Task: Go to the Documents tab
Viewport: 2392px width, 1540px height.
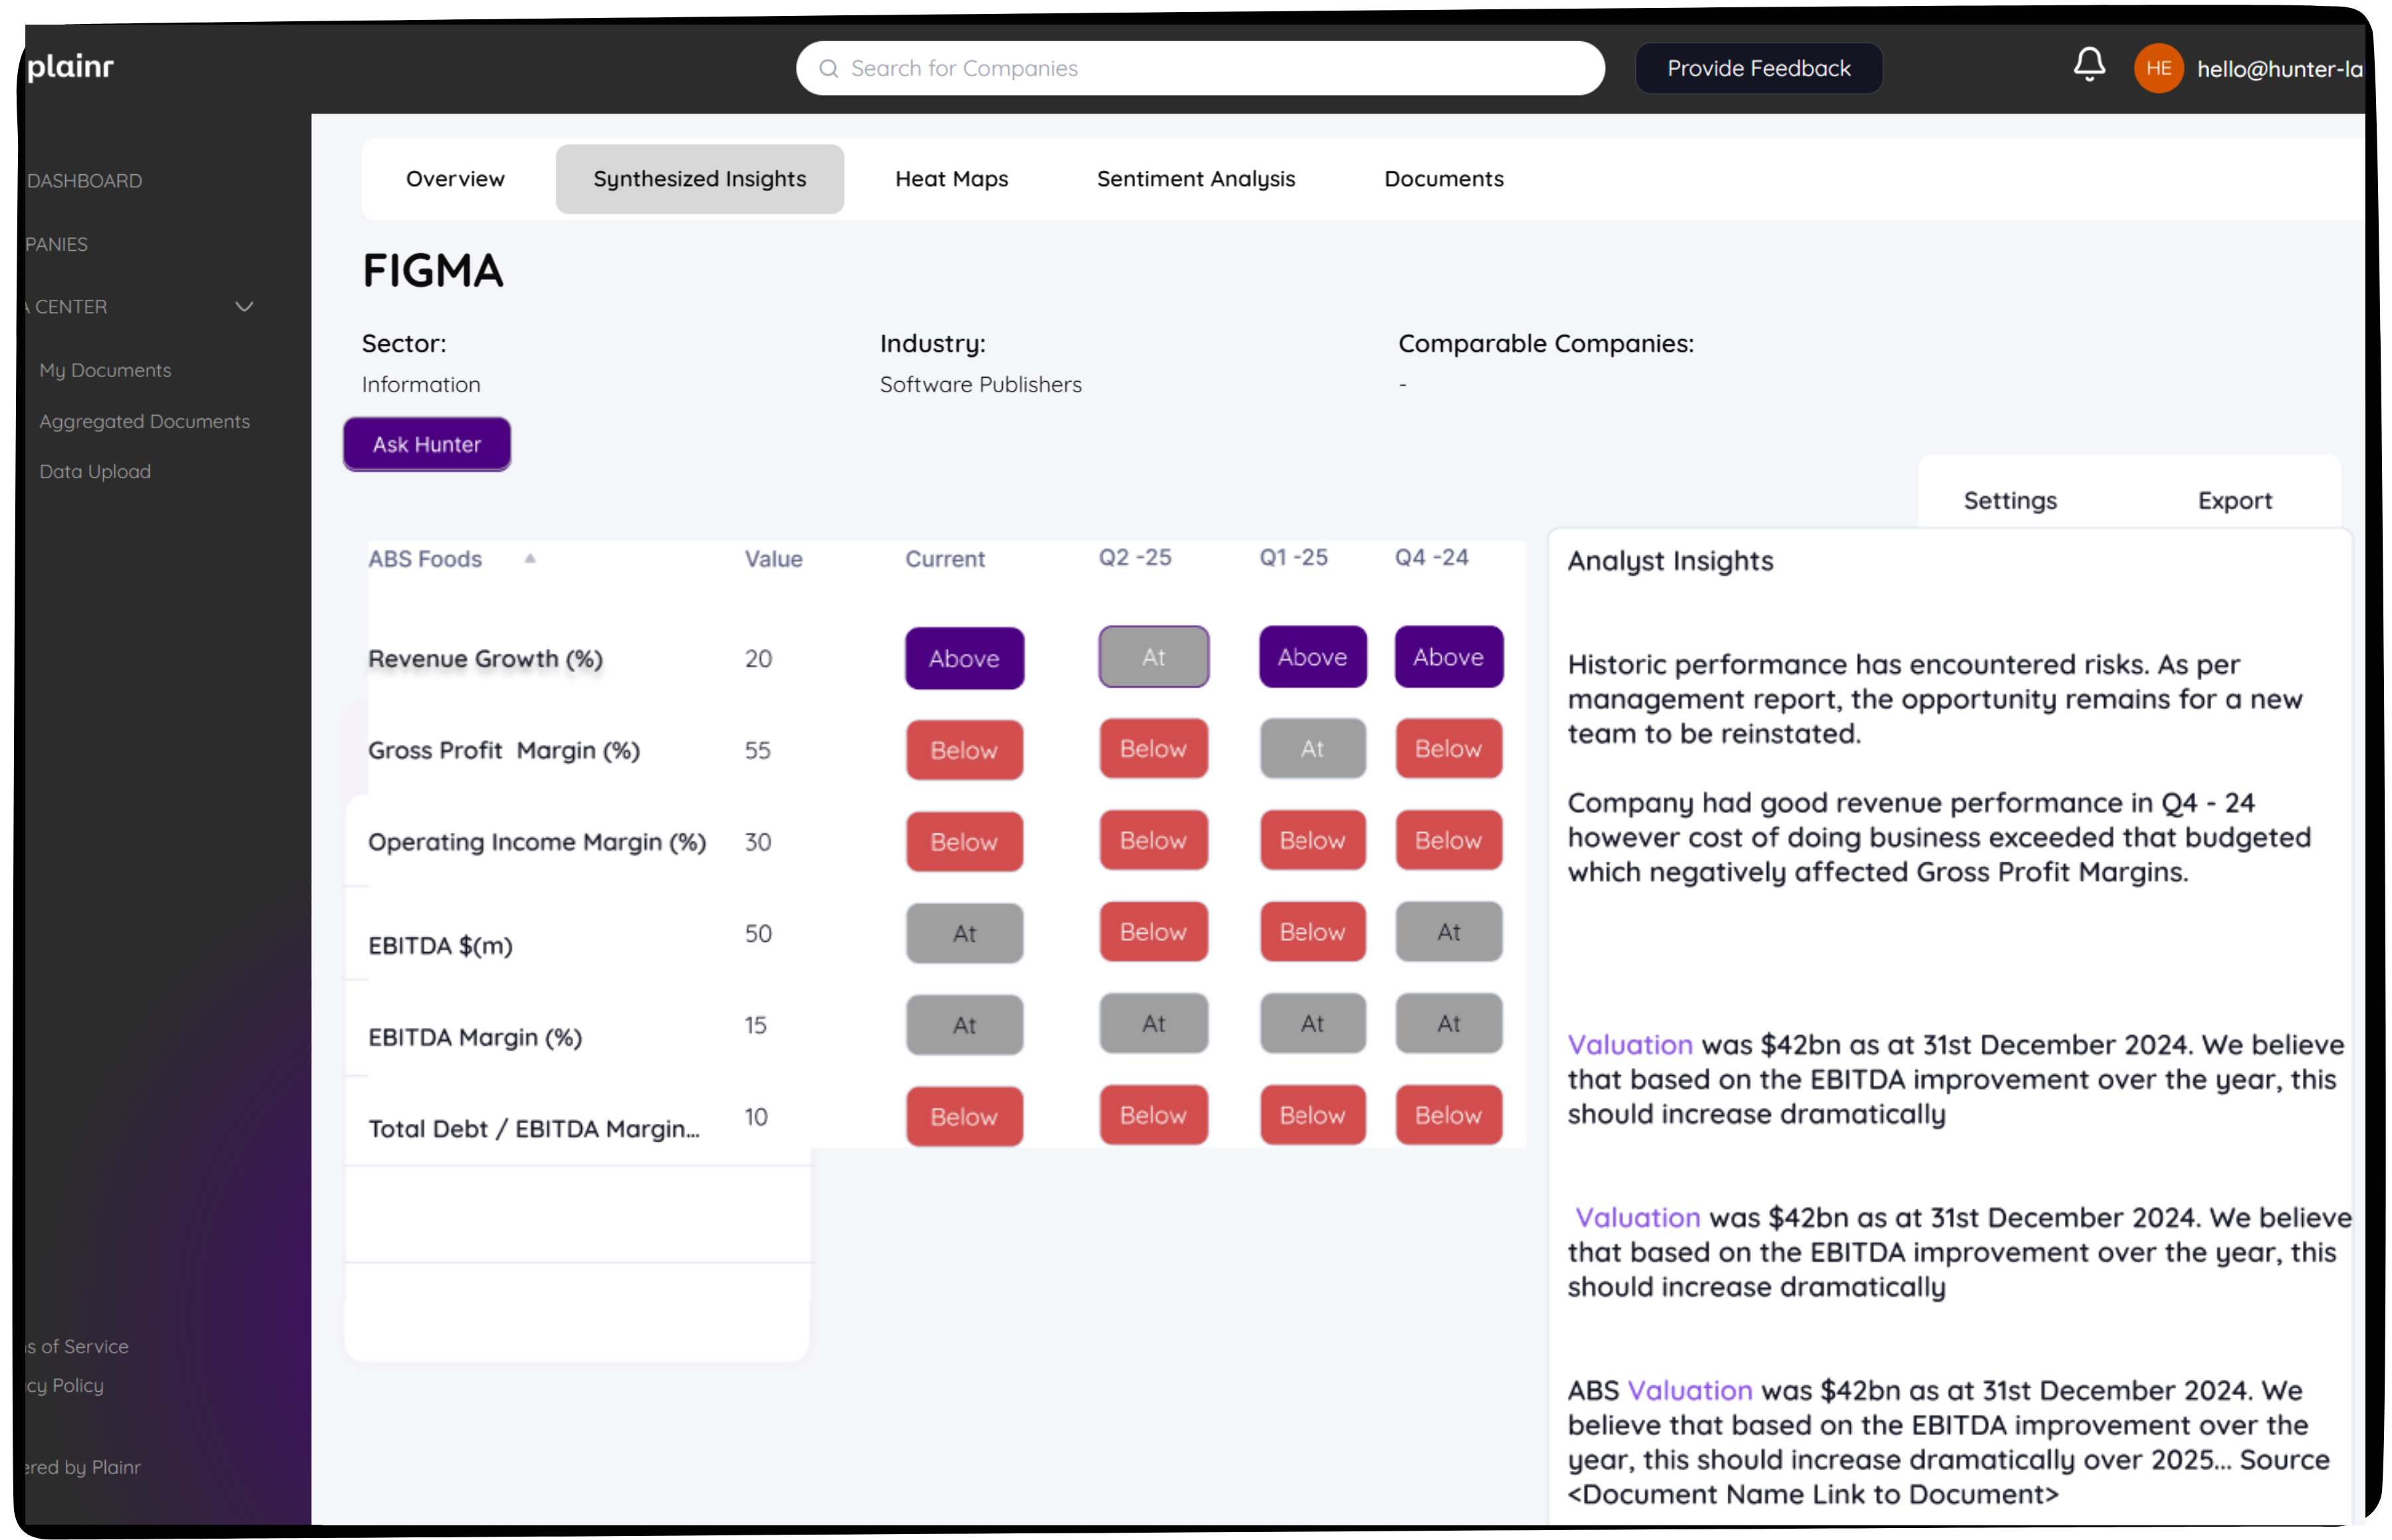Action: tap(1443, 179)
